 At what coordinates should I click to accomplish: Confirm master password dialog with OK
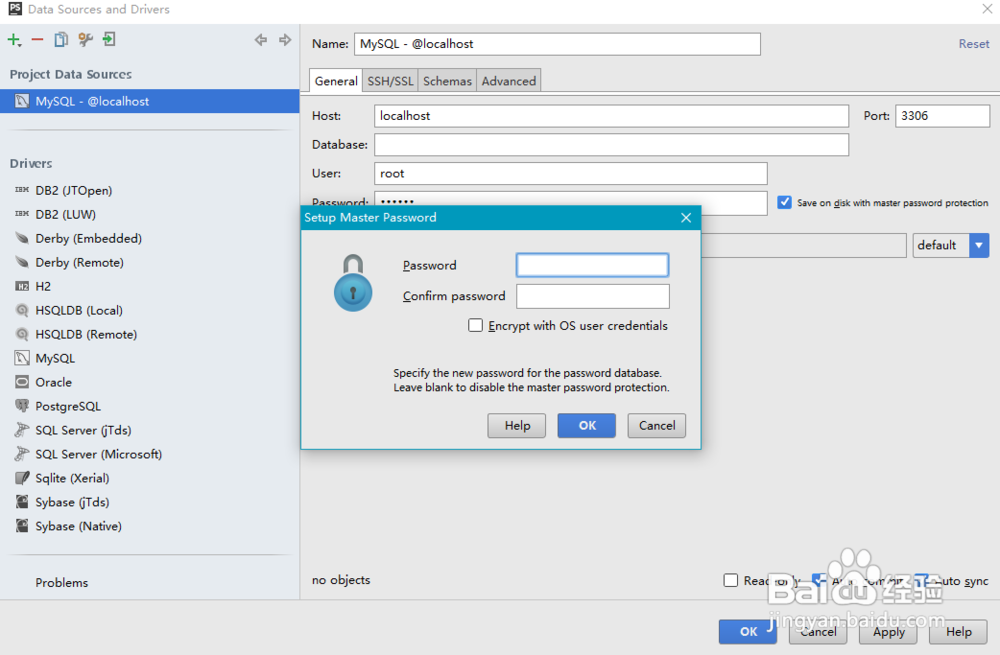(587, 425)
